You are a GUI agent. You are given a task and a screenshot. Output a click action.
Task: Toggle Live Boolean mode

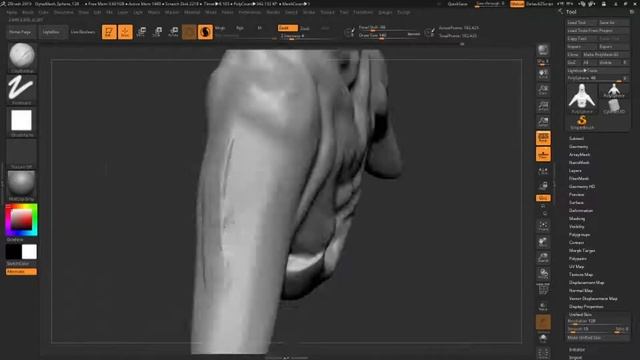coord(83,32)
